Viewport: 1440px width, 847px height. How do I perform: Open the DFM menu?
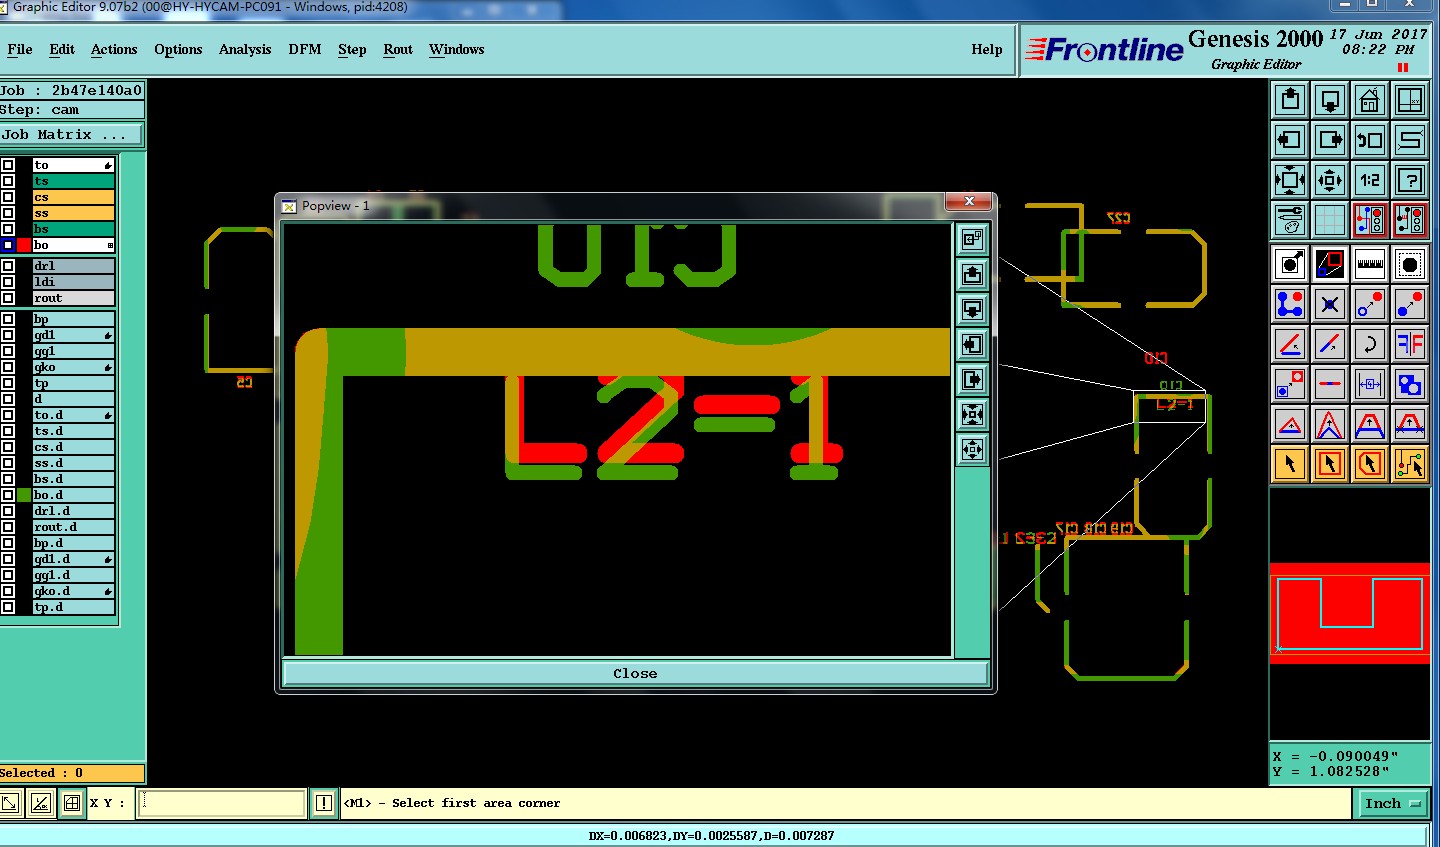coord(305,49)
